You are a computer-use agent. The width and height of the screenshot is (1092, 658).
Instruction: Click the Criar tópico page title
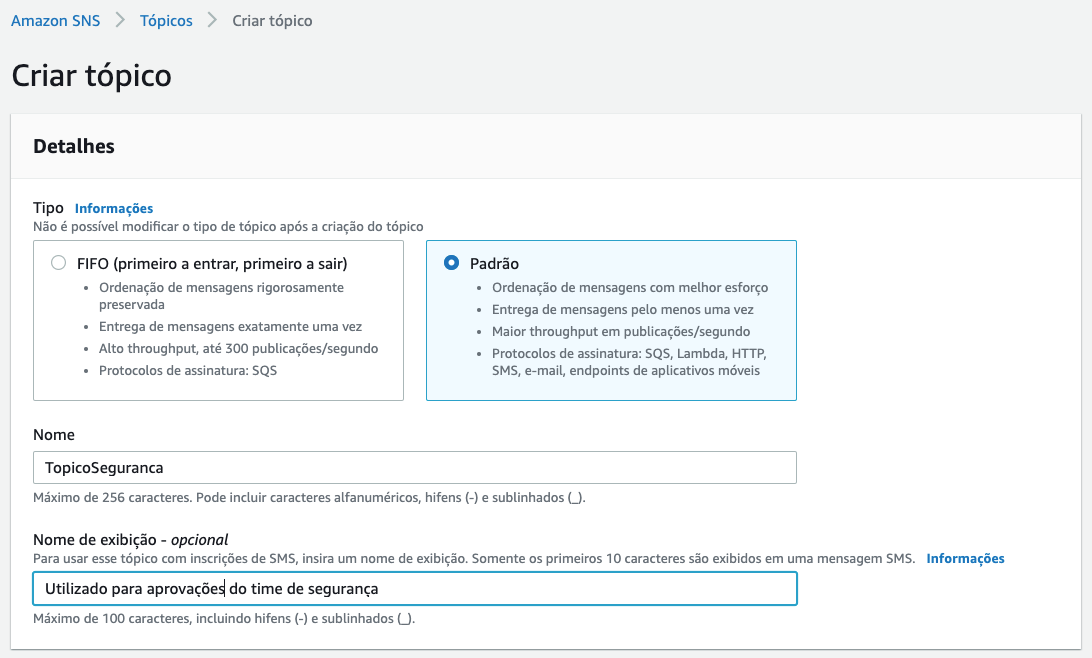[x=91, y=75]
